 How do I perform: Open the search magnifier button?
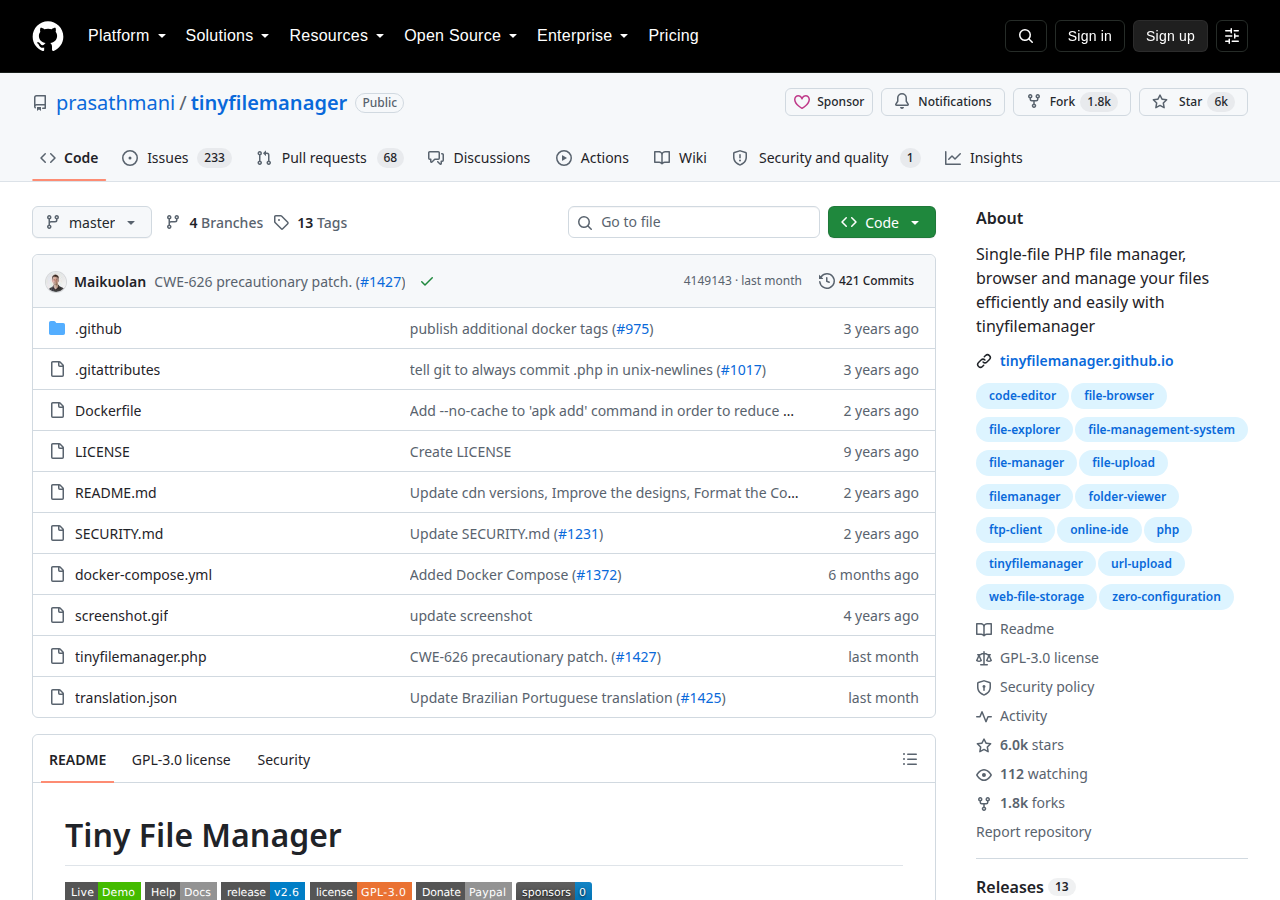pyautogui.click(x=1026, y=36)
